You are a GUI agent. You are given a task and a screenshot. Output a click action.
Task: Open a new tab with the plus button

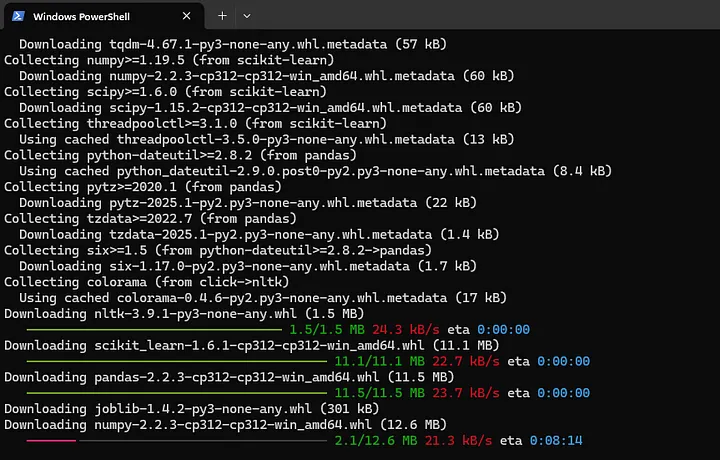tap(222, 16)
